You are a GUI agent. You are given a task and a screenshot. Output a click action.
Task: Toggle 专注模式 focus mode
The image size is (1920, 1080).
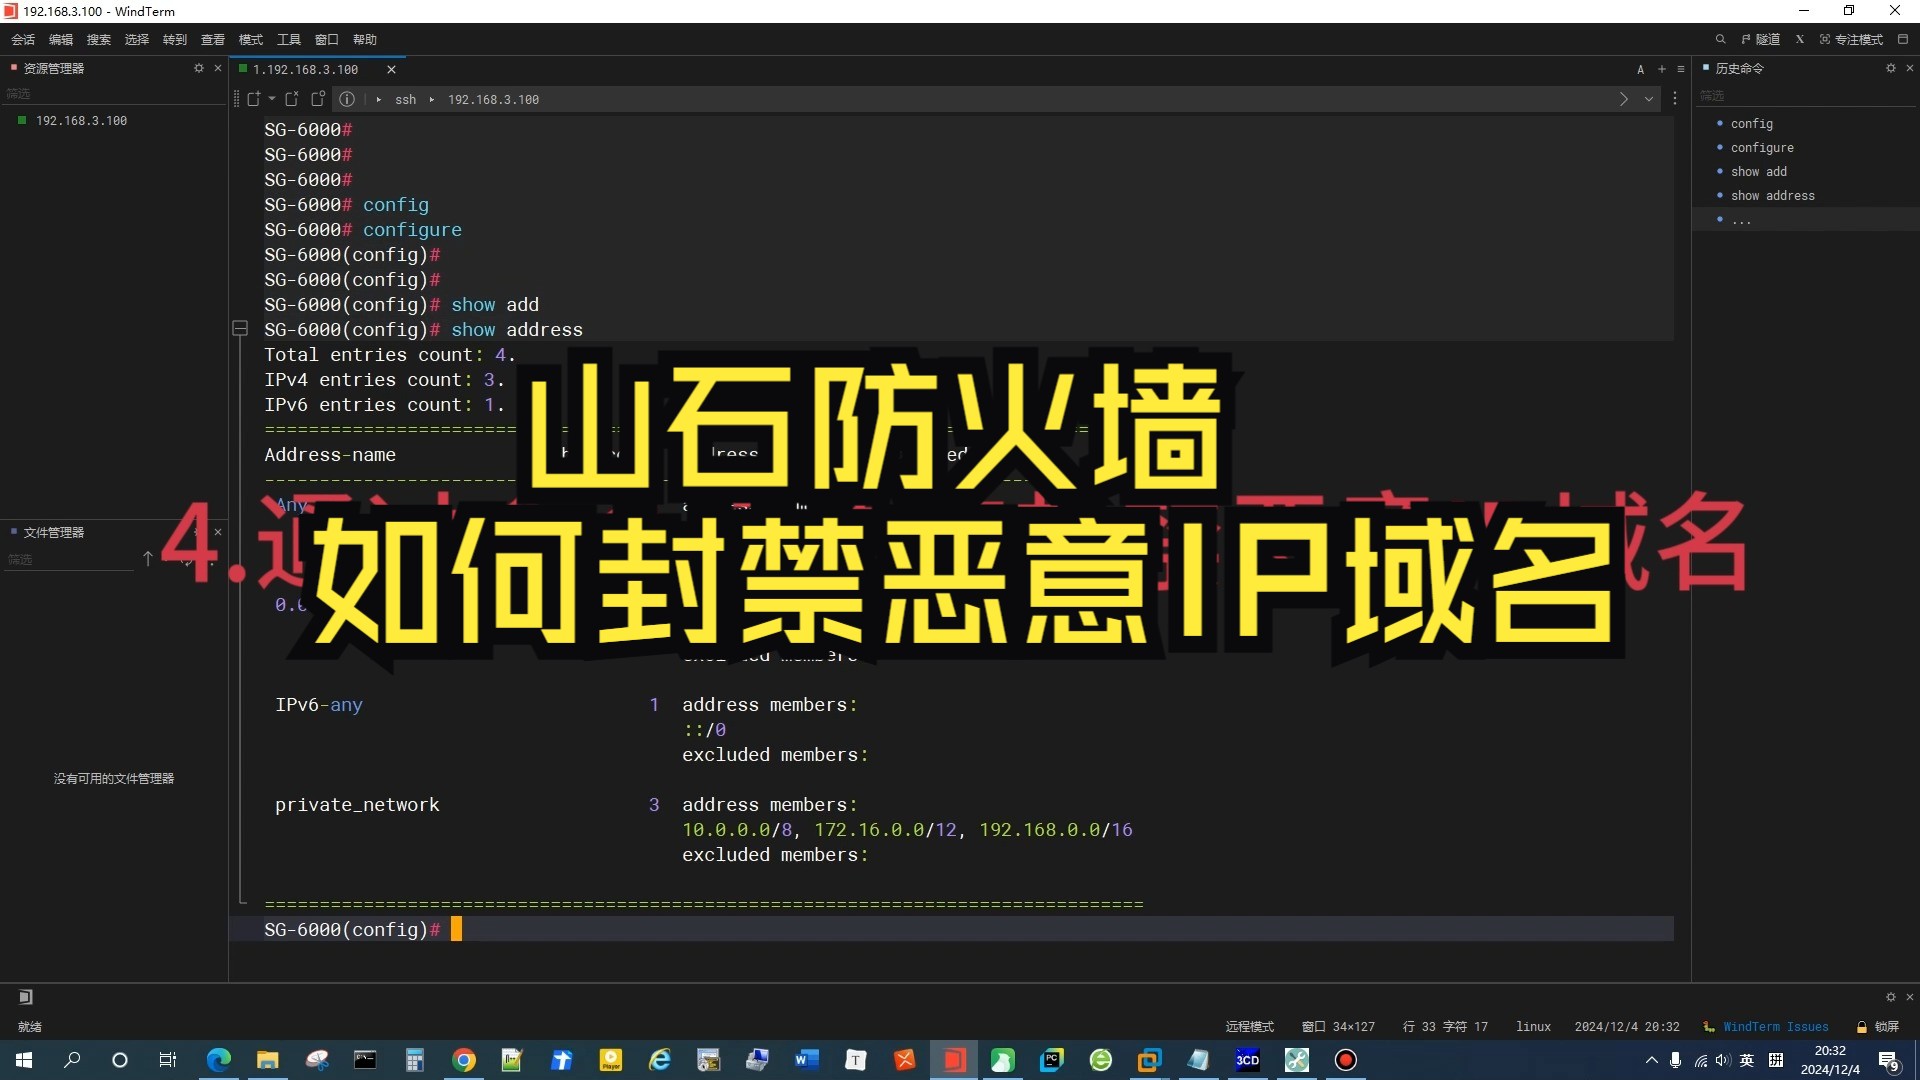tap(1851, 39)
